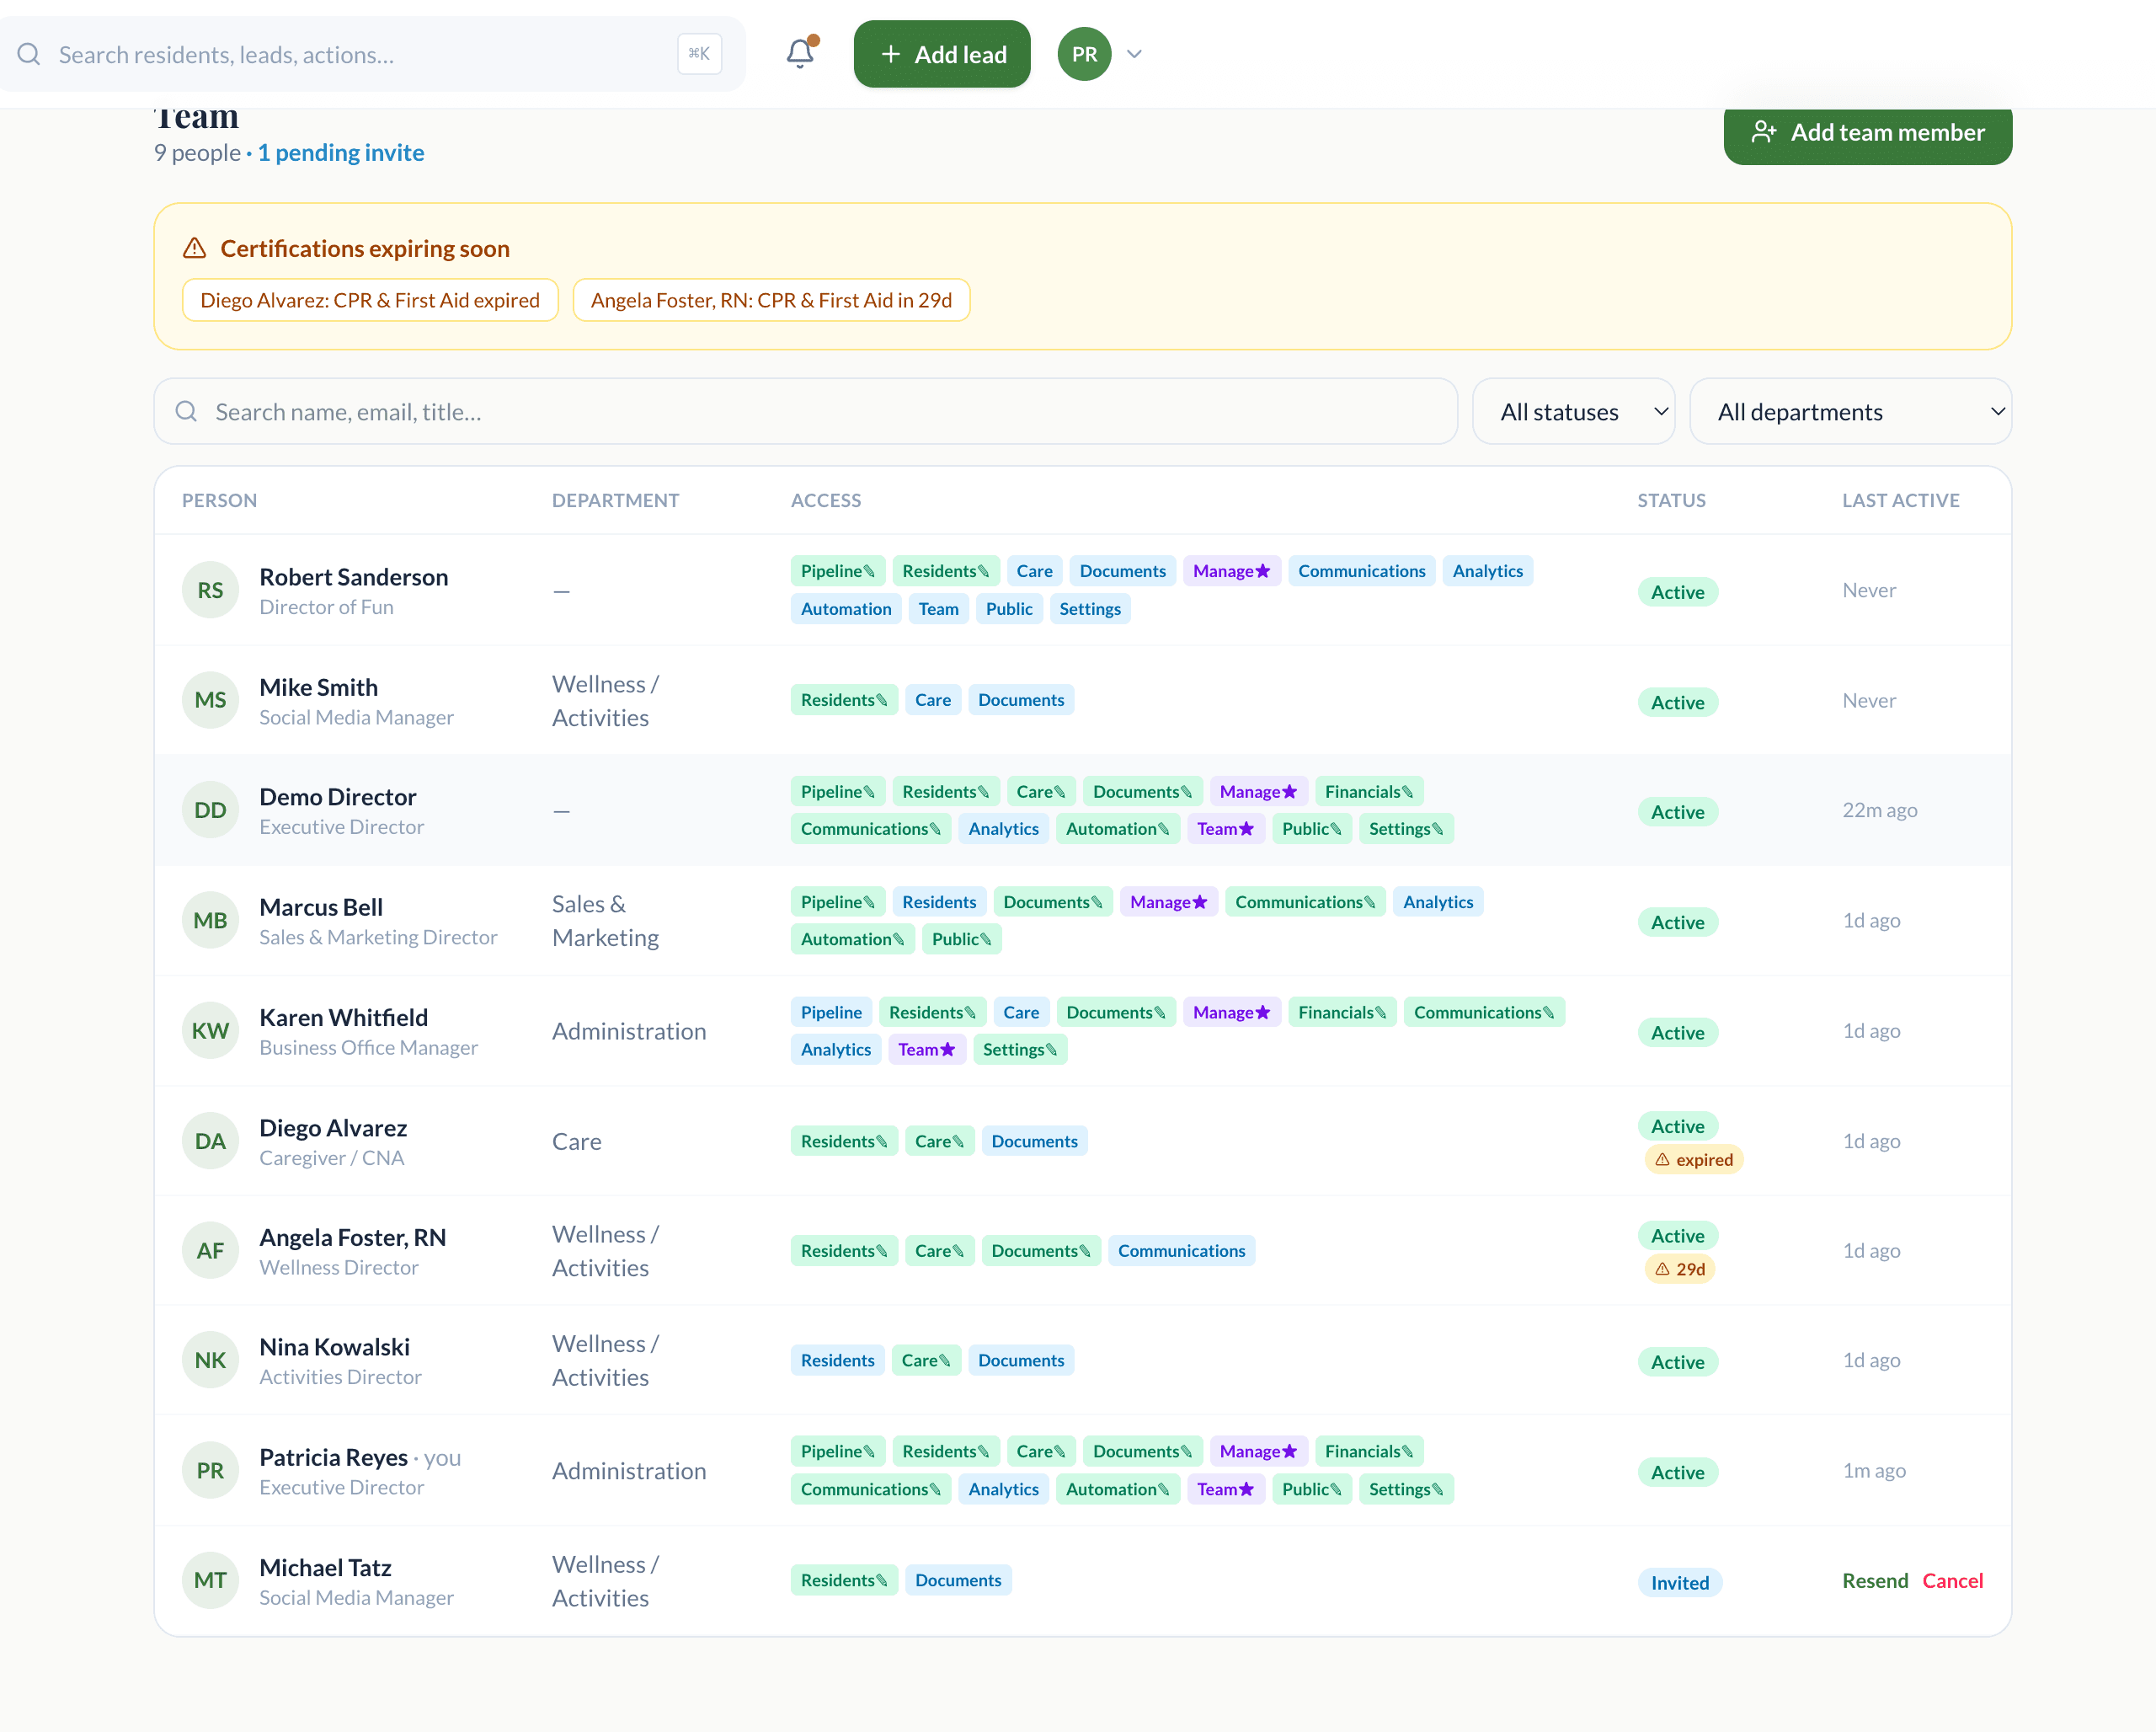
Task: Resend Michael Tatz's invite
Action: [1874, 1581]
